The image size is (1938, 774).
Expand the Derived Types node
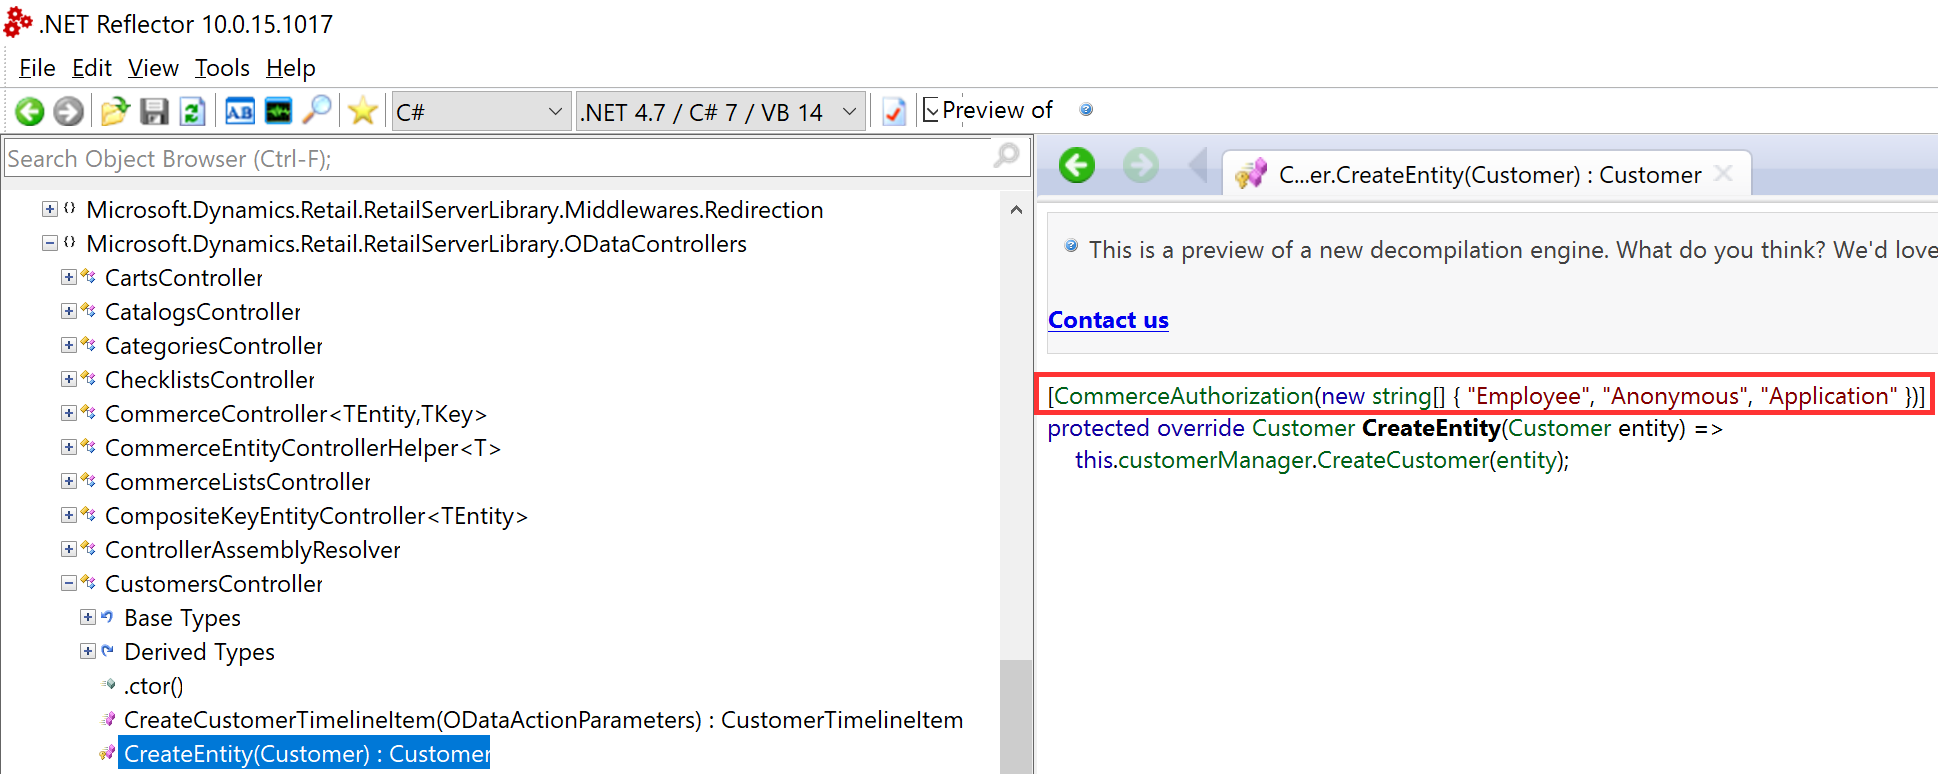click(87, 651)
